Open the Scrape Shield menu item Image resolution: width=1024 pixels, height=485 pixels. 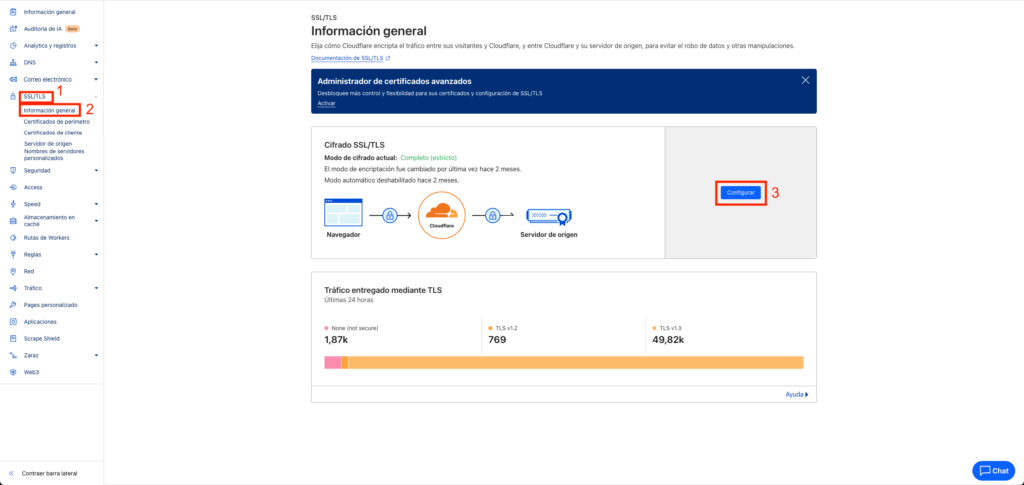(x=42, y=339)
